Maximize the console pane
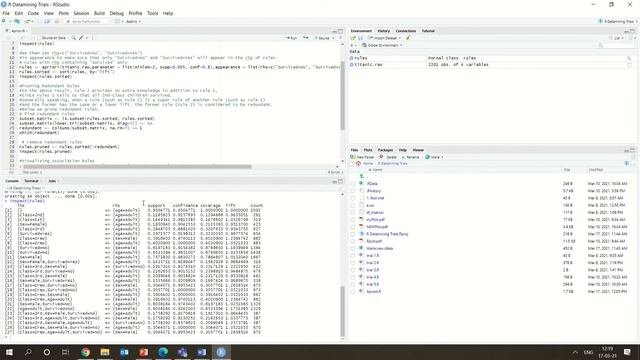 point(340,181)
